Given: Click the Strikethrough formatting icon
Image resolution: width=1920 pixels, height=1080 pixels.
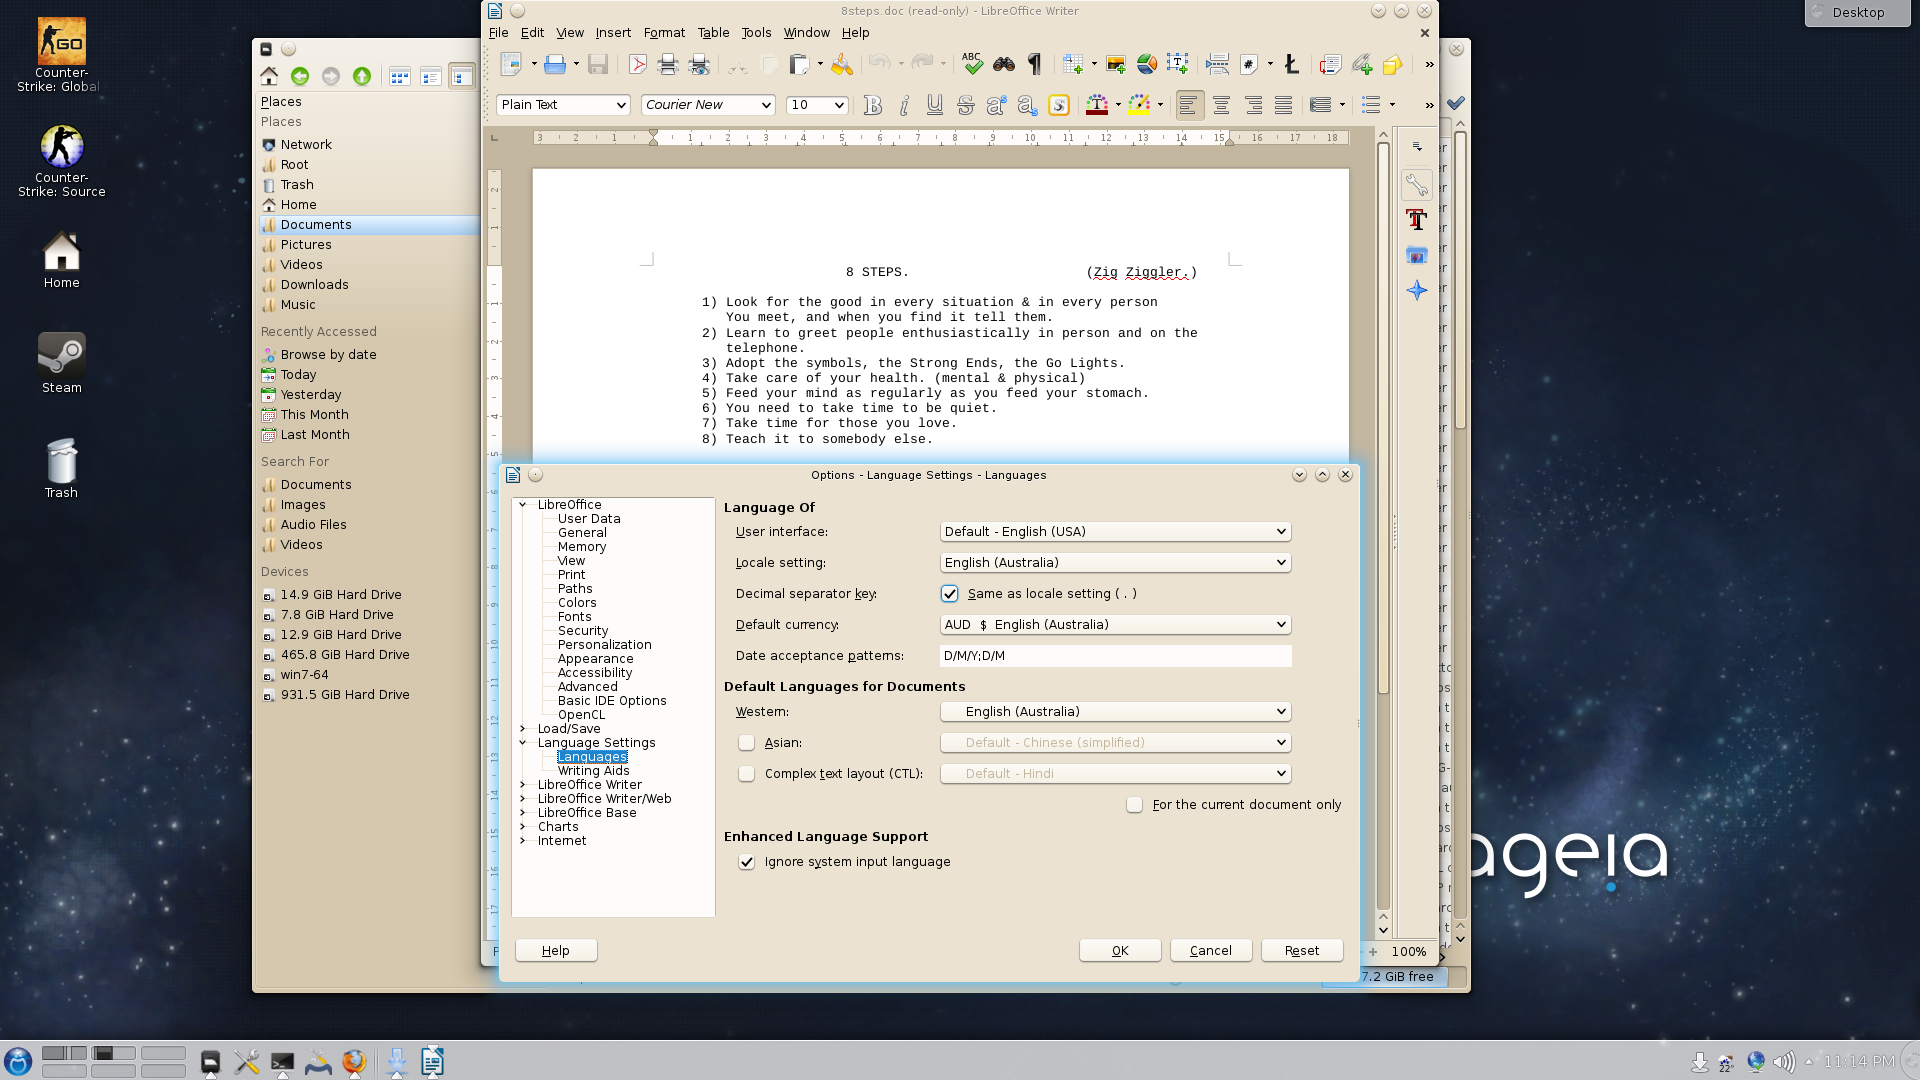Looking at the screenshot, I should [966, 105].
